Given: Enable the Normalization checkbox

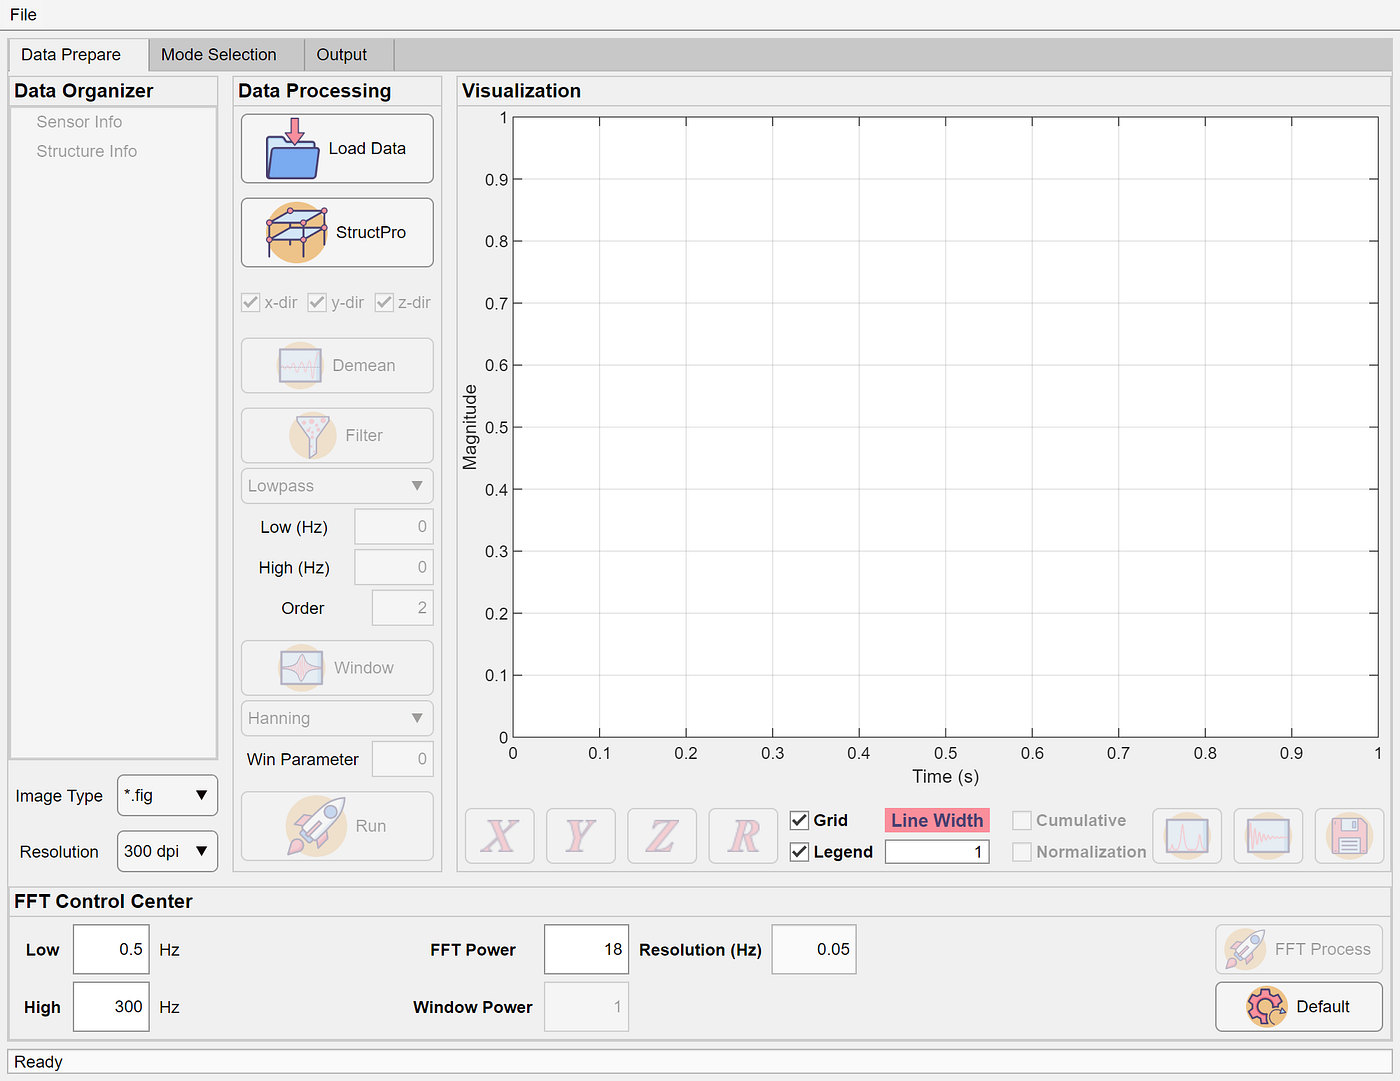Looking at the screenshot, I should 1022,852.
